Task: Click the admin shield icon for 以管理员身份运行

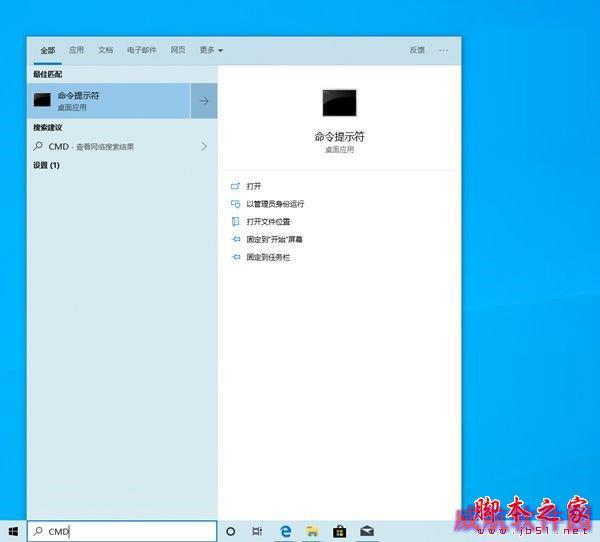Action: 235,204
